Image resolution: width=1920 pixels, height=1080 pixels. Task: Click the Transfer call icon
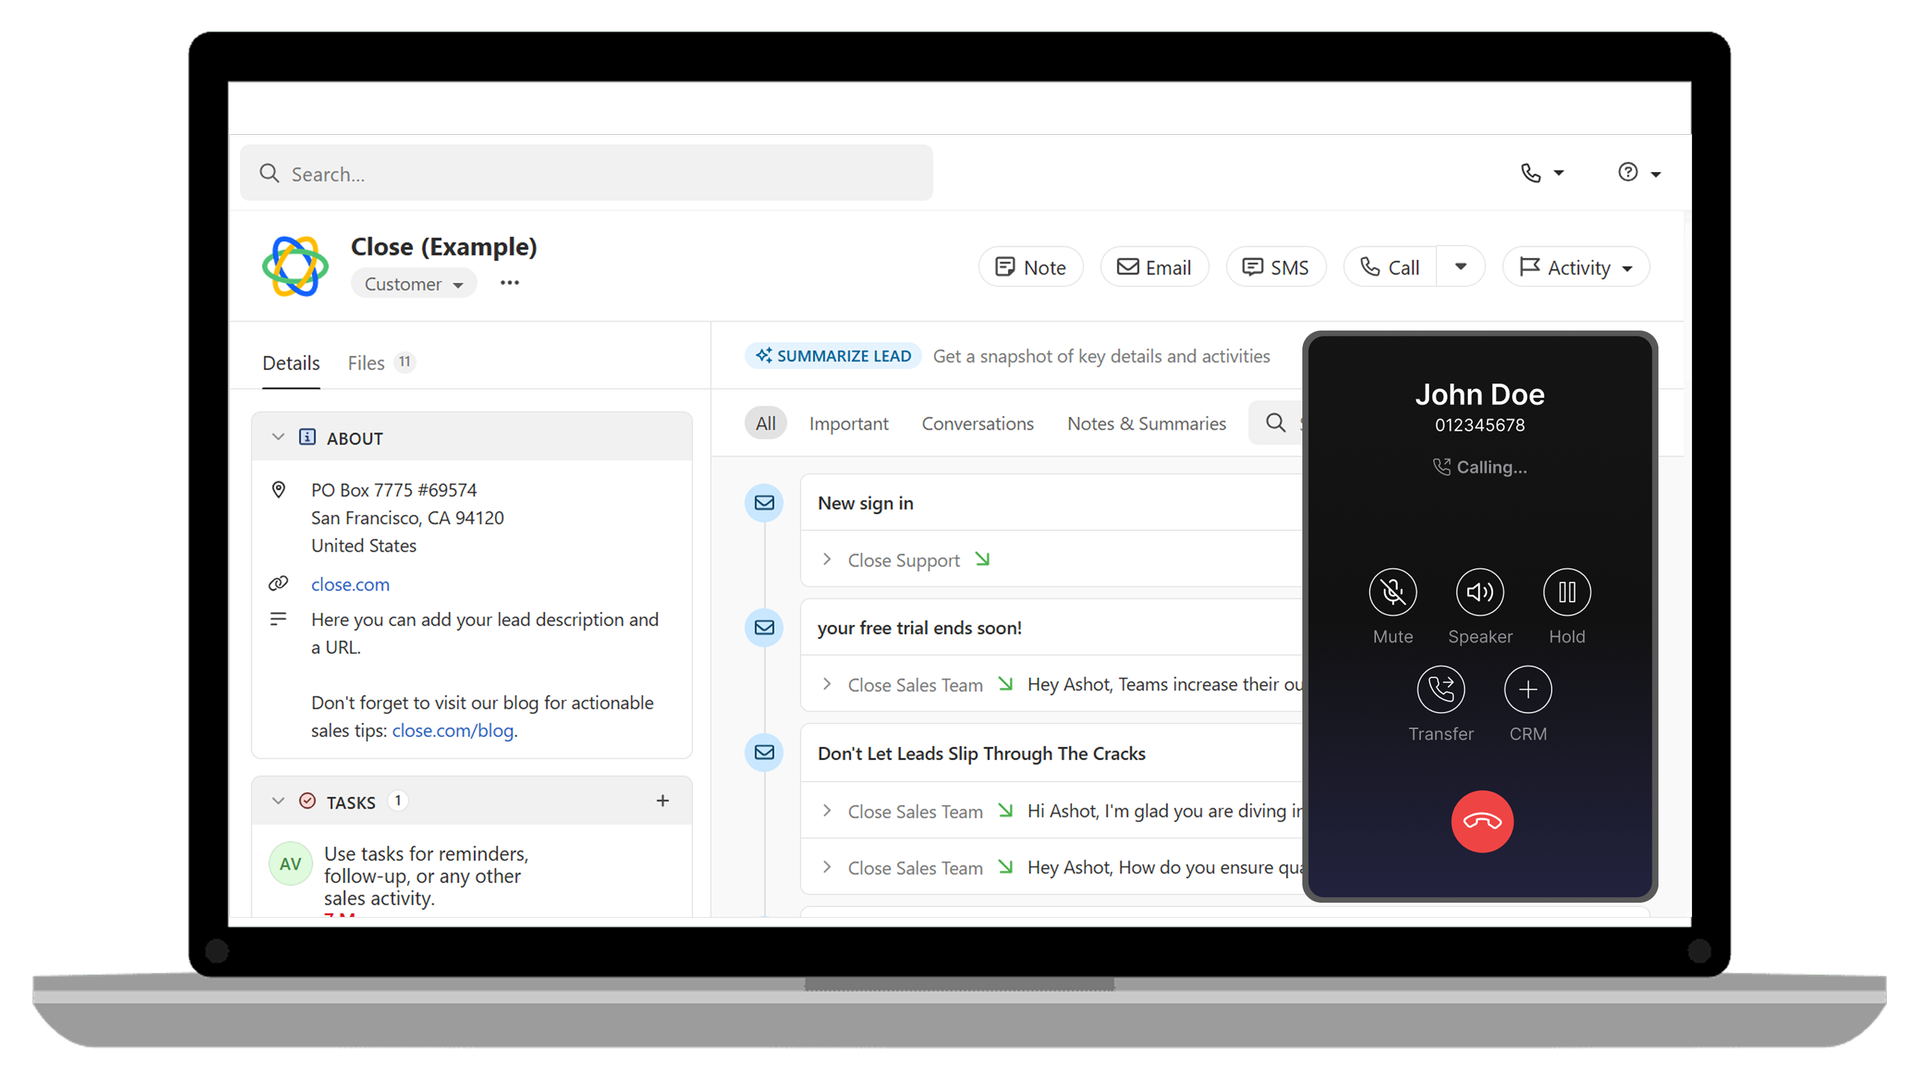(1440, 689)
